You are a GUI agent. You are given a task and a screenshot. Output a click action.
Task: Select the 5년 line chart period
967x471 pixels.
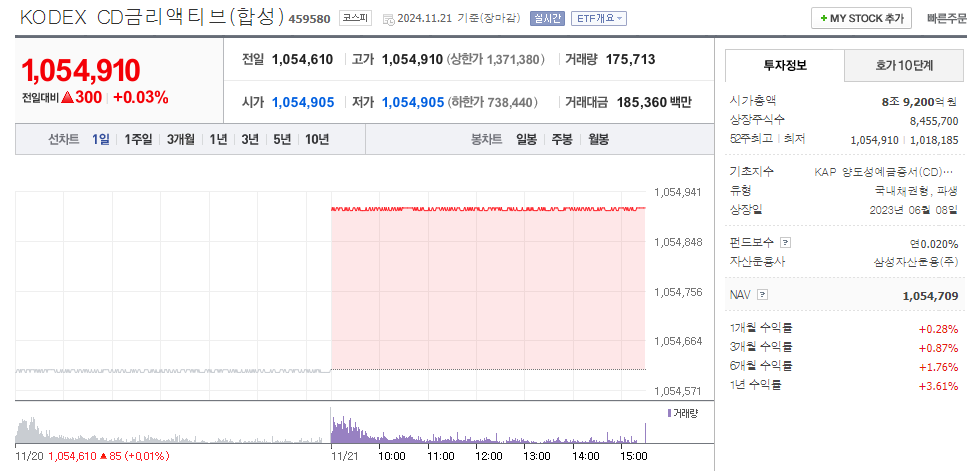[x=282, y=139]
